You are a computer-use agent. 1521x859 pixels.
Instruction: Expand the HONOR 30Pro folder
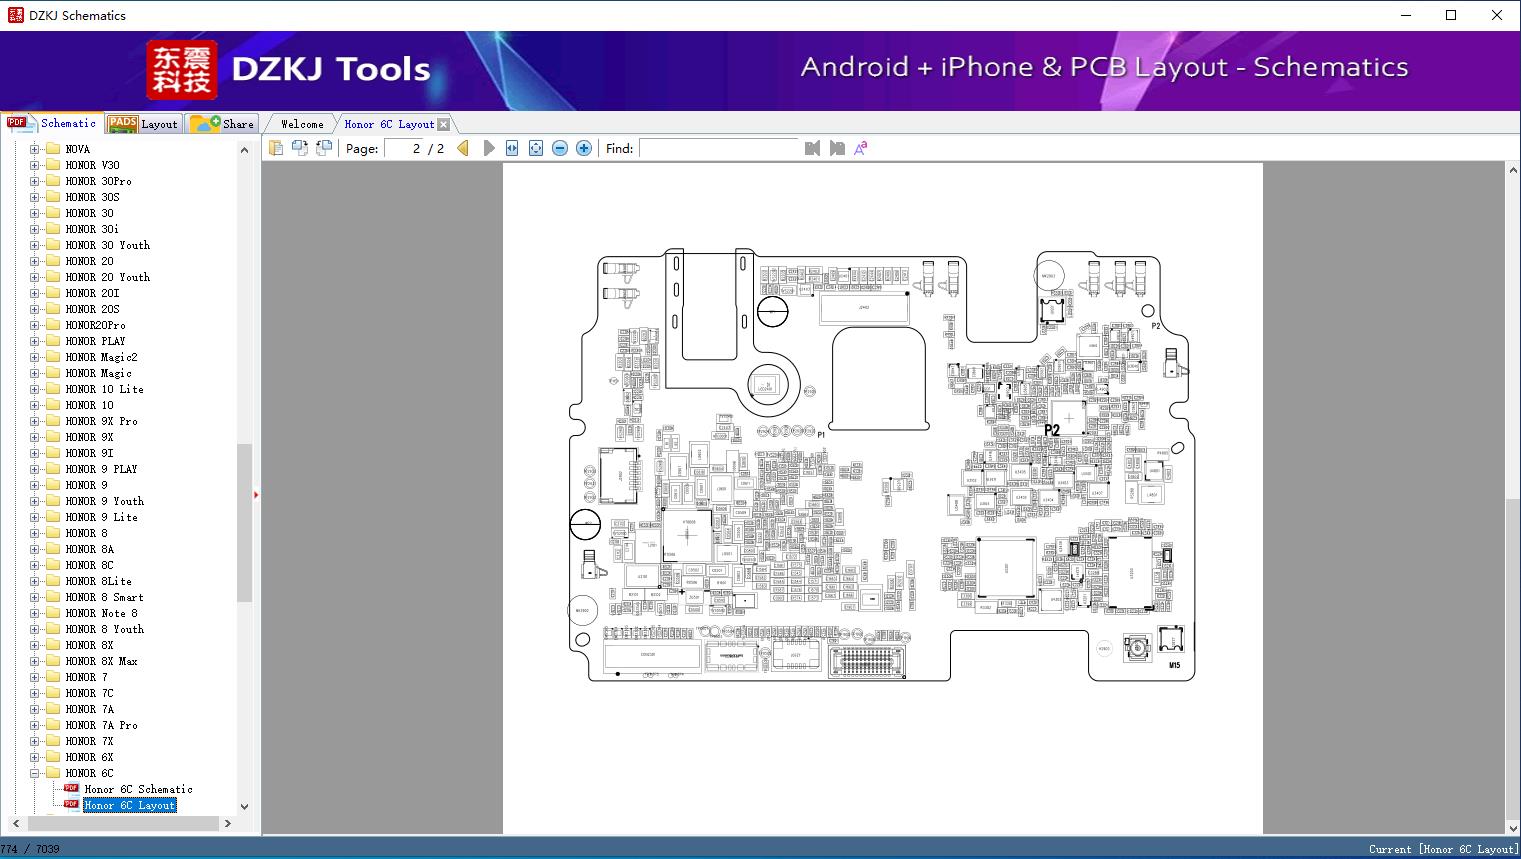(x=34, y=181)
